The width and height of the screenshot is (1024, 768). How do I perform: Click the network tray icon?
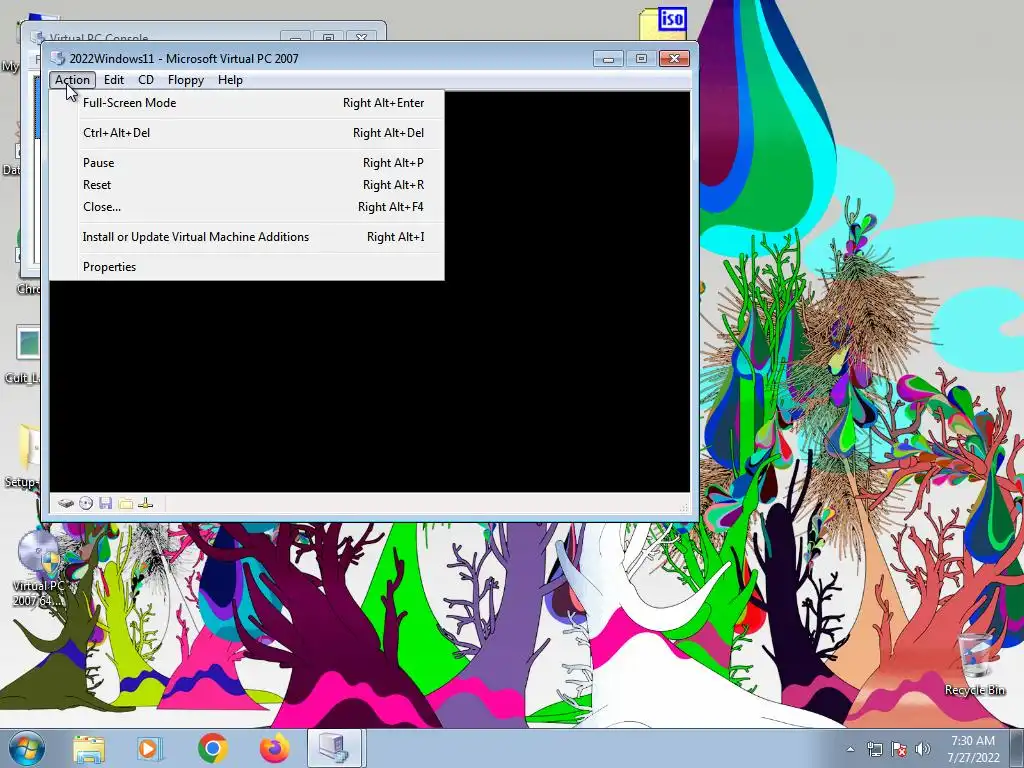click(874, 749)
